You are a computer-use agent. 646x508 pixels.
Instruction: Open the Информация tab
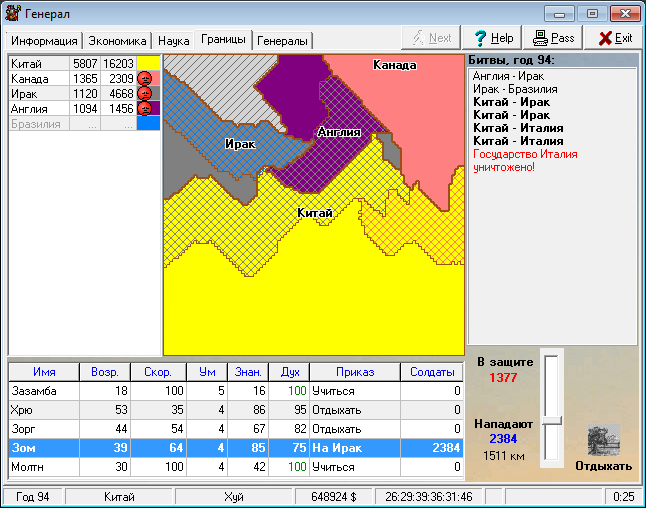point(44,41)
